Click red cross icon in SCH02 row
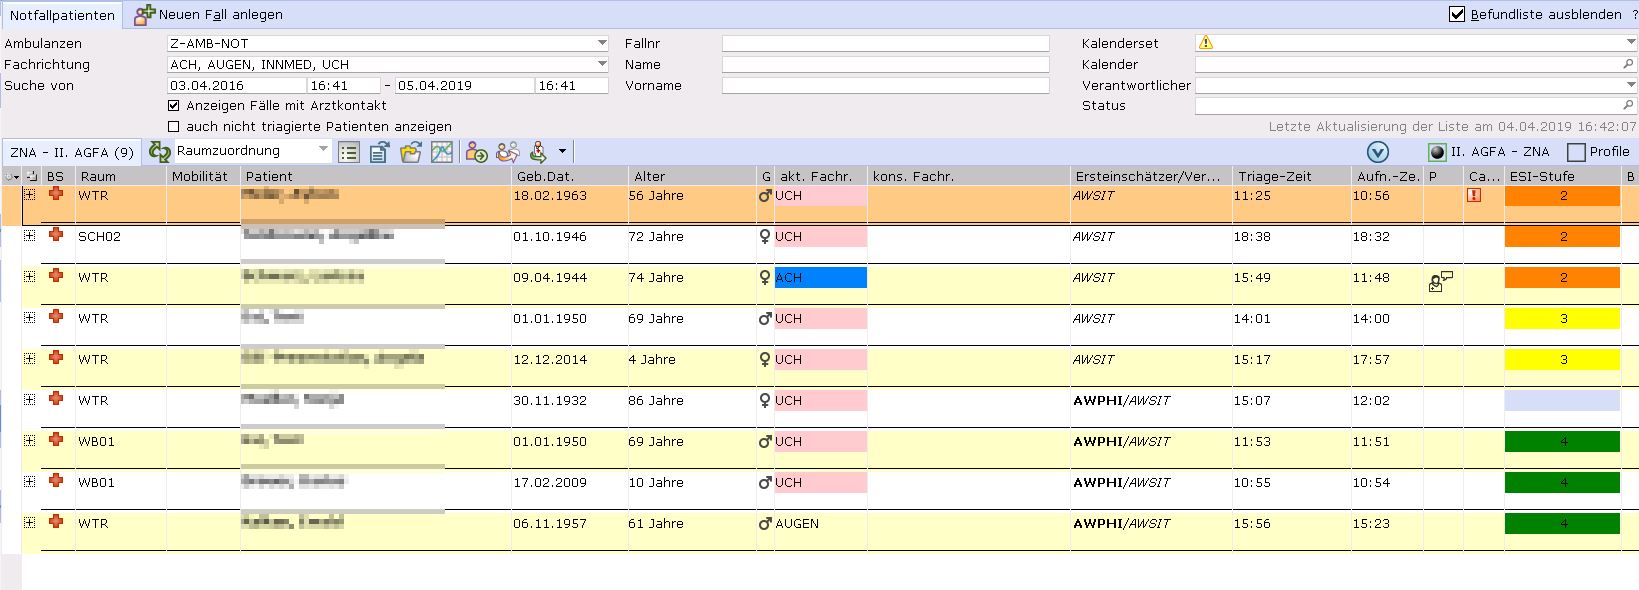1639x590 pixels. tap(56, 234)
